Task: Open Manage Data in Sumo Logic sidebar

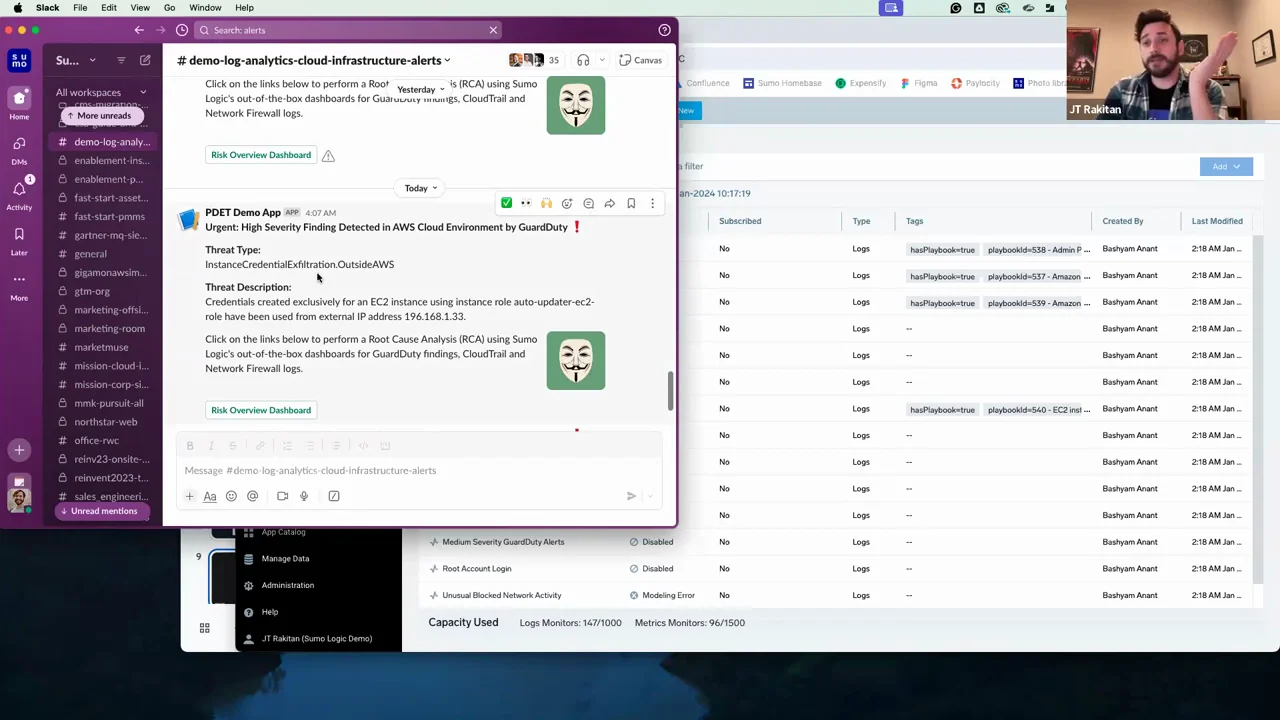Action: pyautogui.click(x=285, y=559)
